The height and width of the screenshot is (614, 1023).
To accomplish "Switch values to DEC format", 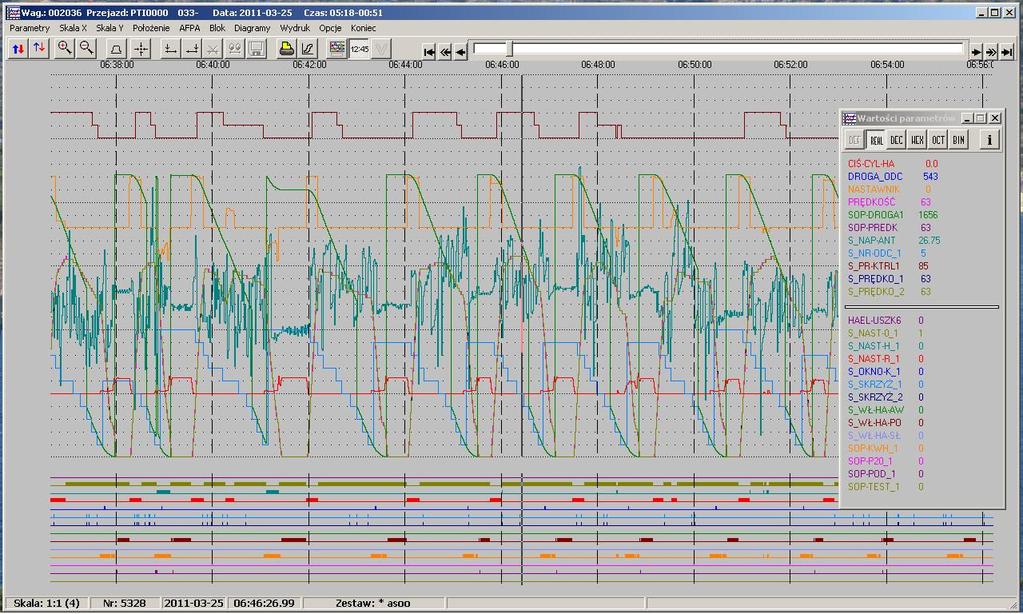I will tap(896, 140).
